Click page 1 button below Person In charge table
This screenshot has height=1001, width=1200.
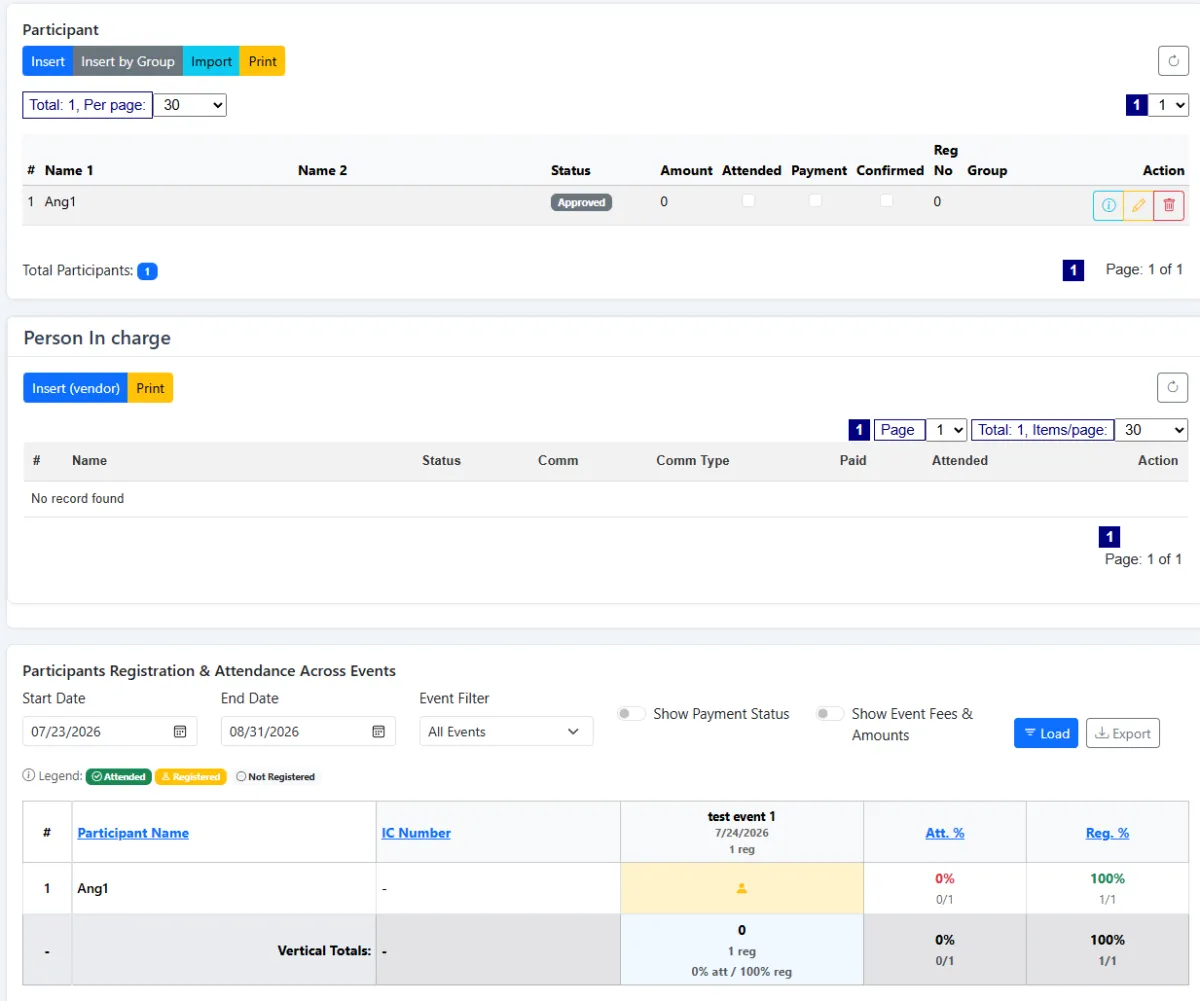(x=1110, y=537)
